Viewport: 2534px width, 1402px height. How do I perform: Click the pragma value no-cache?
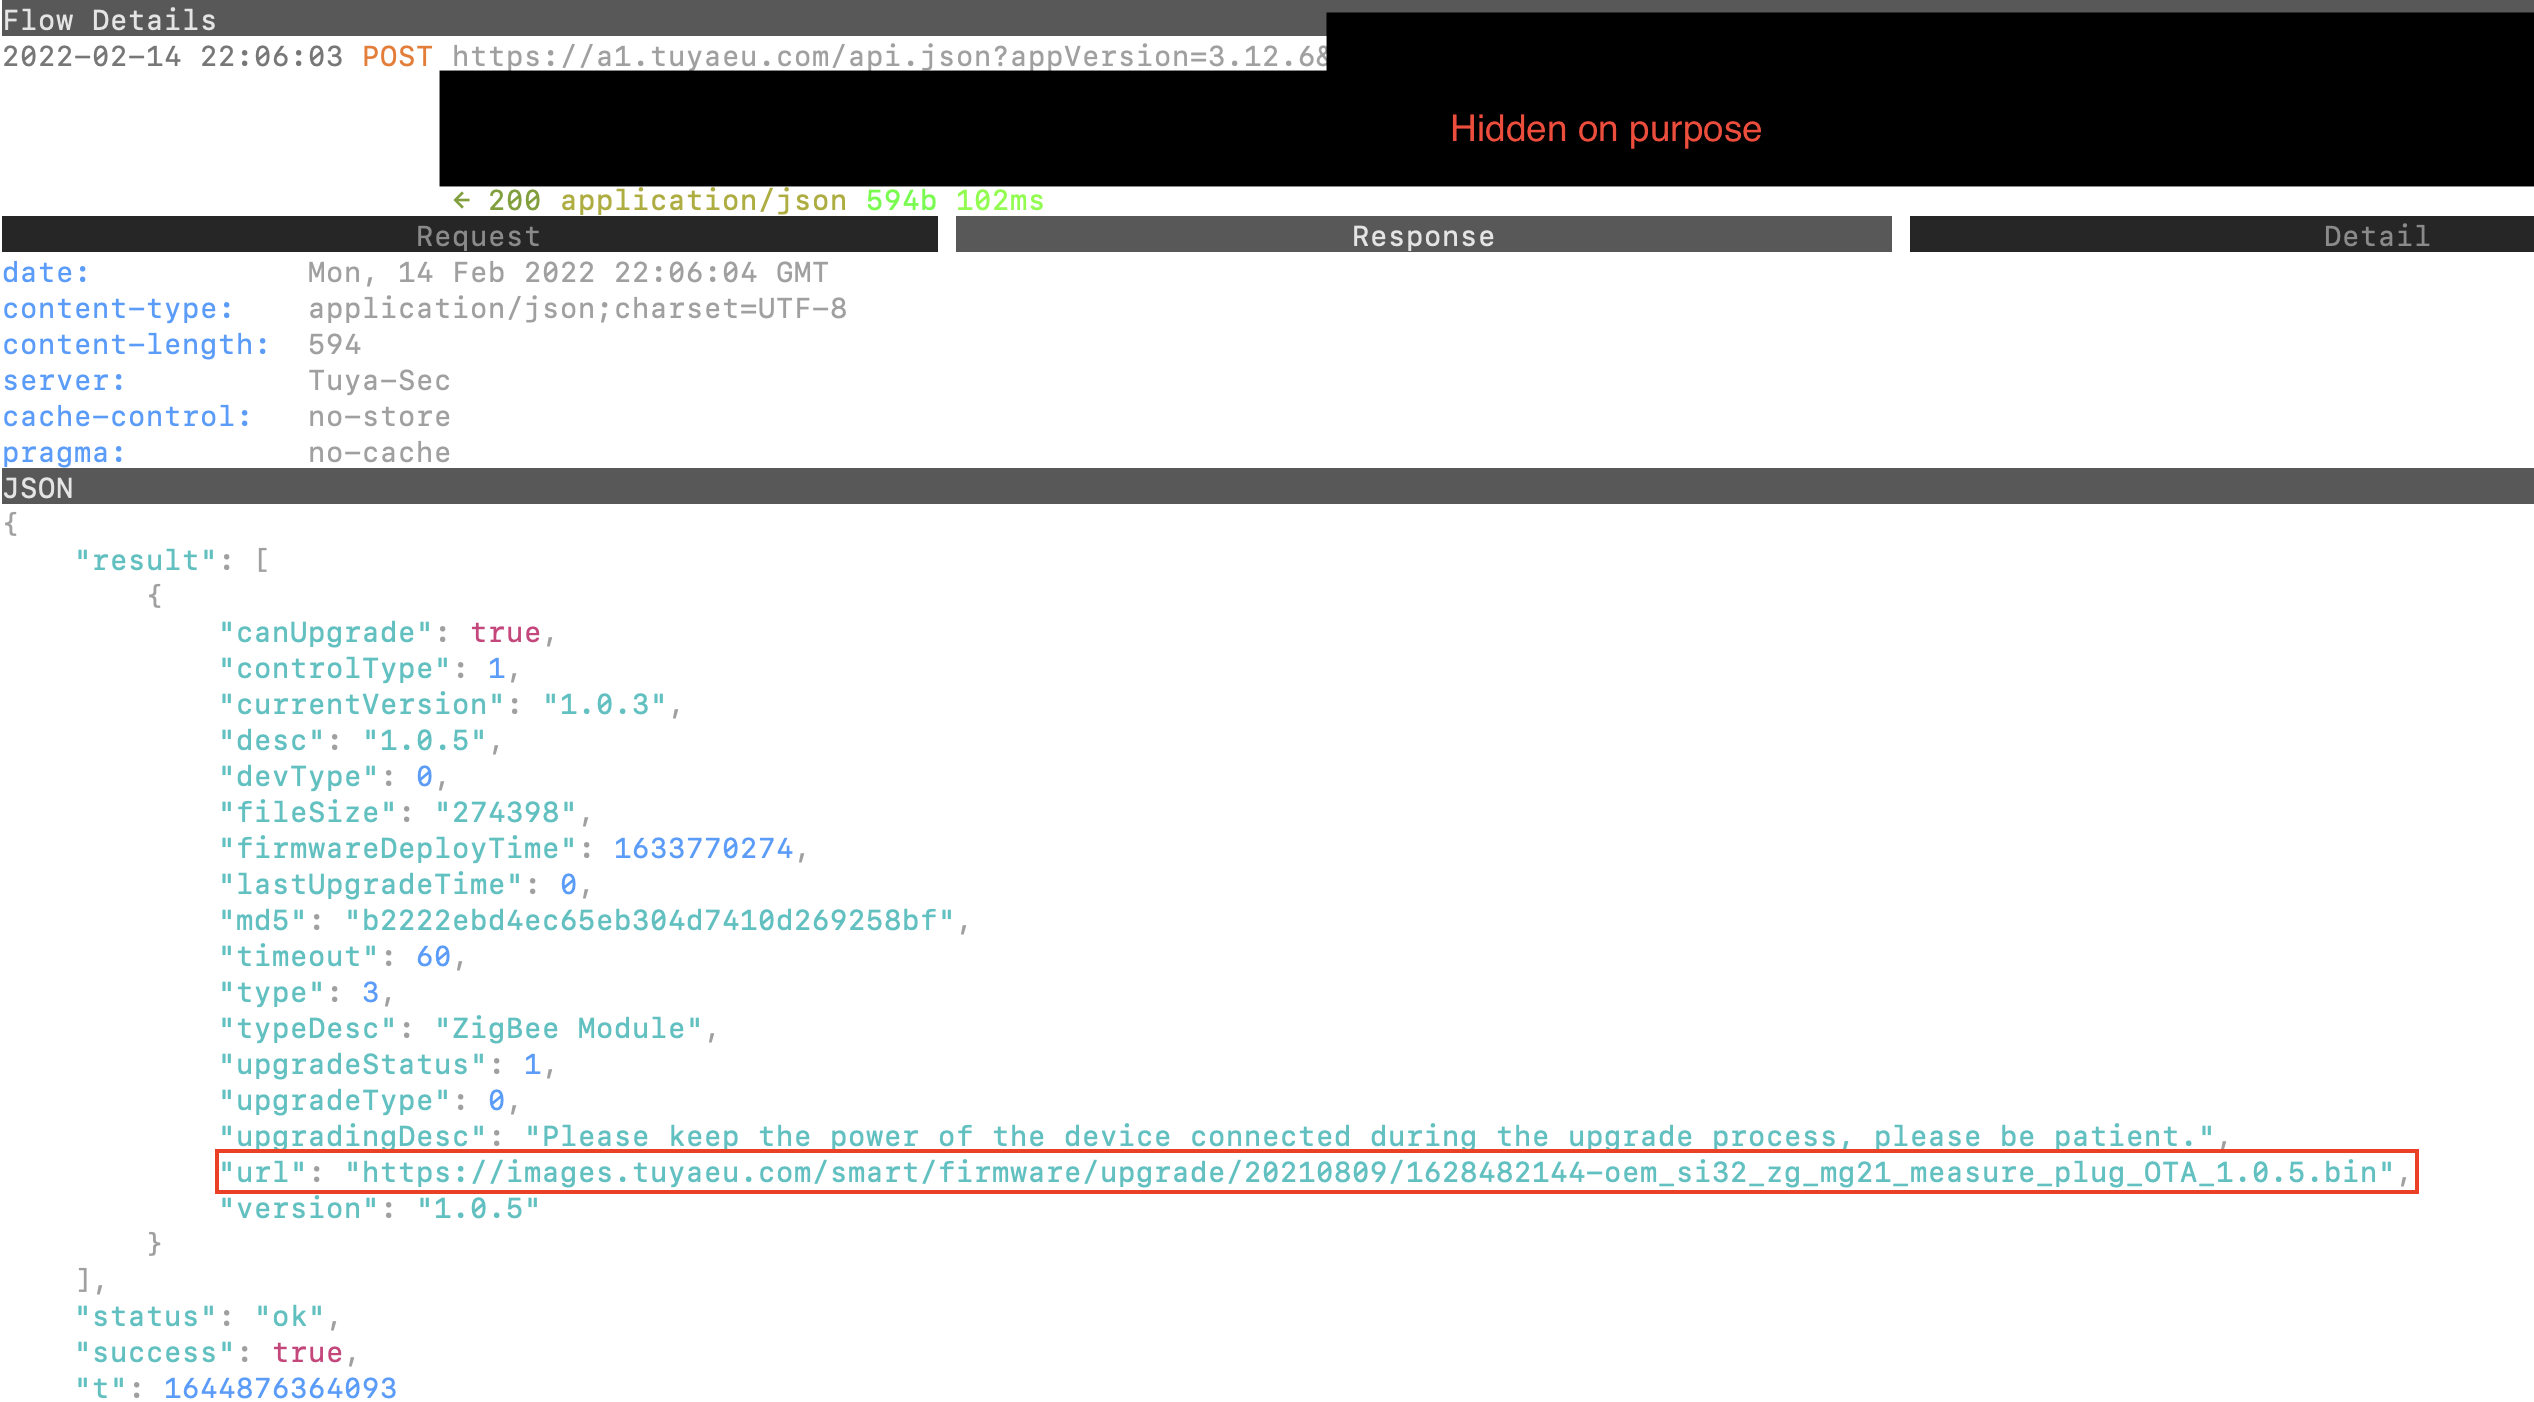coord(379,452)
